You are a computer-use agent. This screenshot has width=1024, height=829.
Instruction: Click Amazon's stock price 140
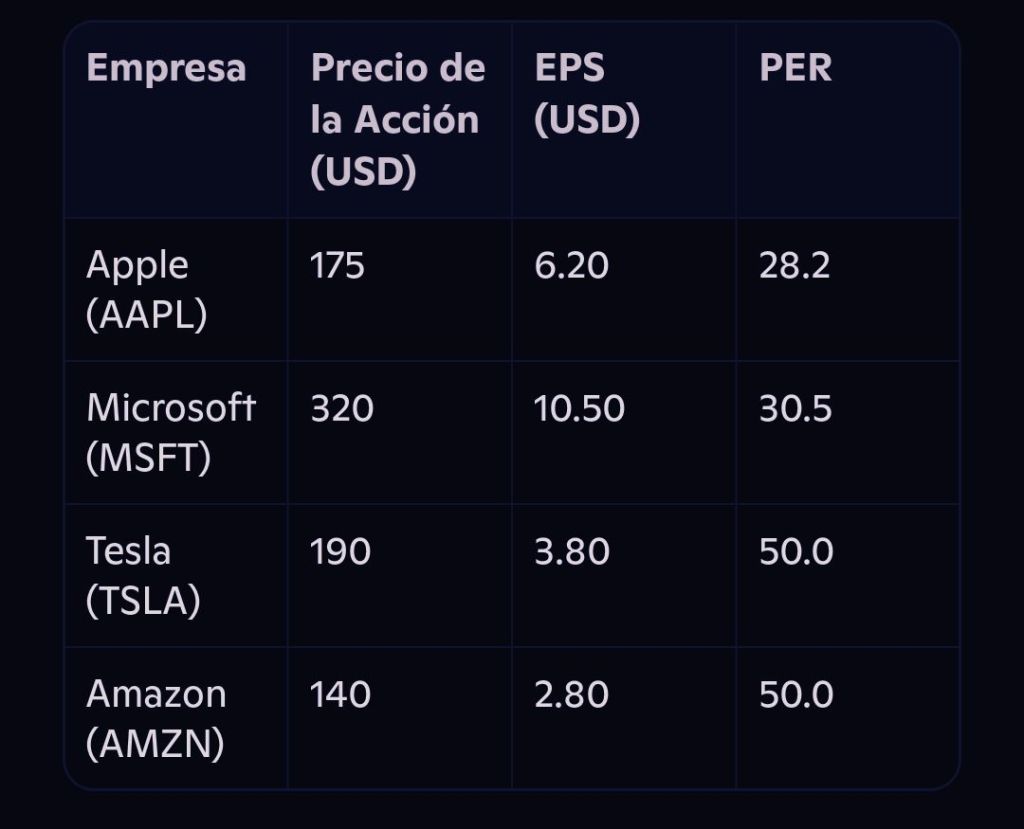point(340,695)
